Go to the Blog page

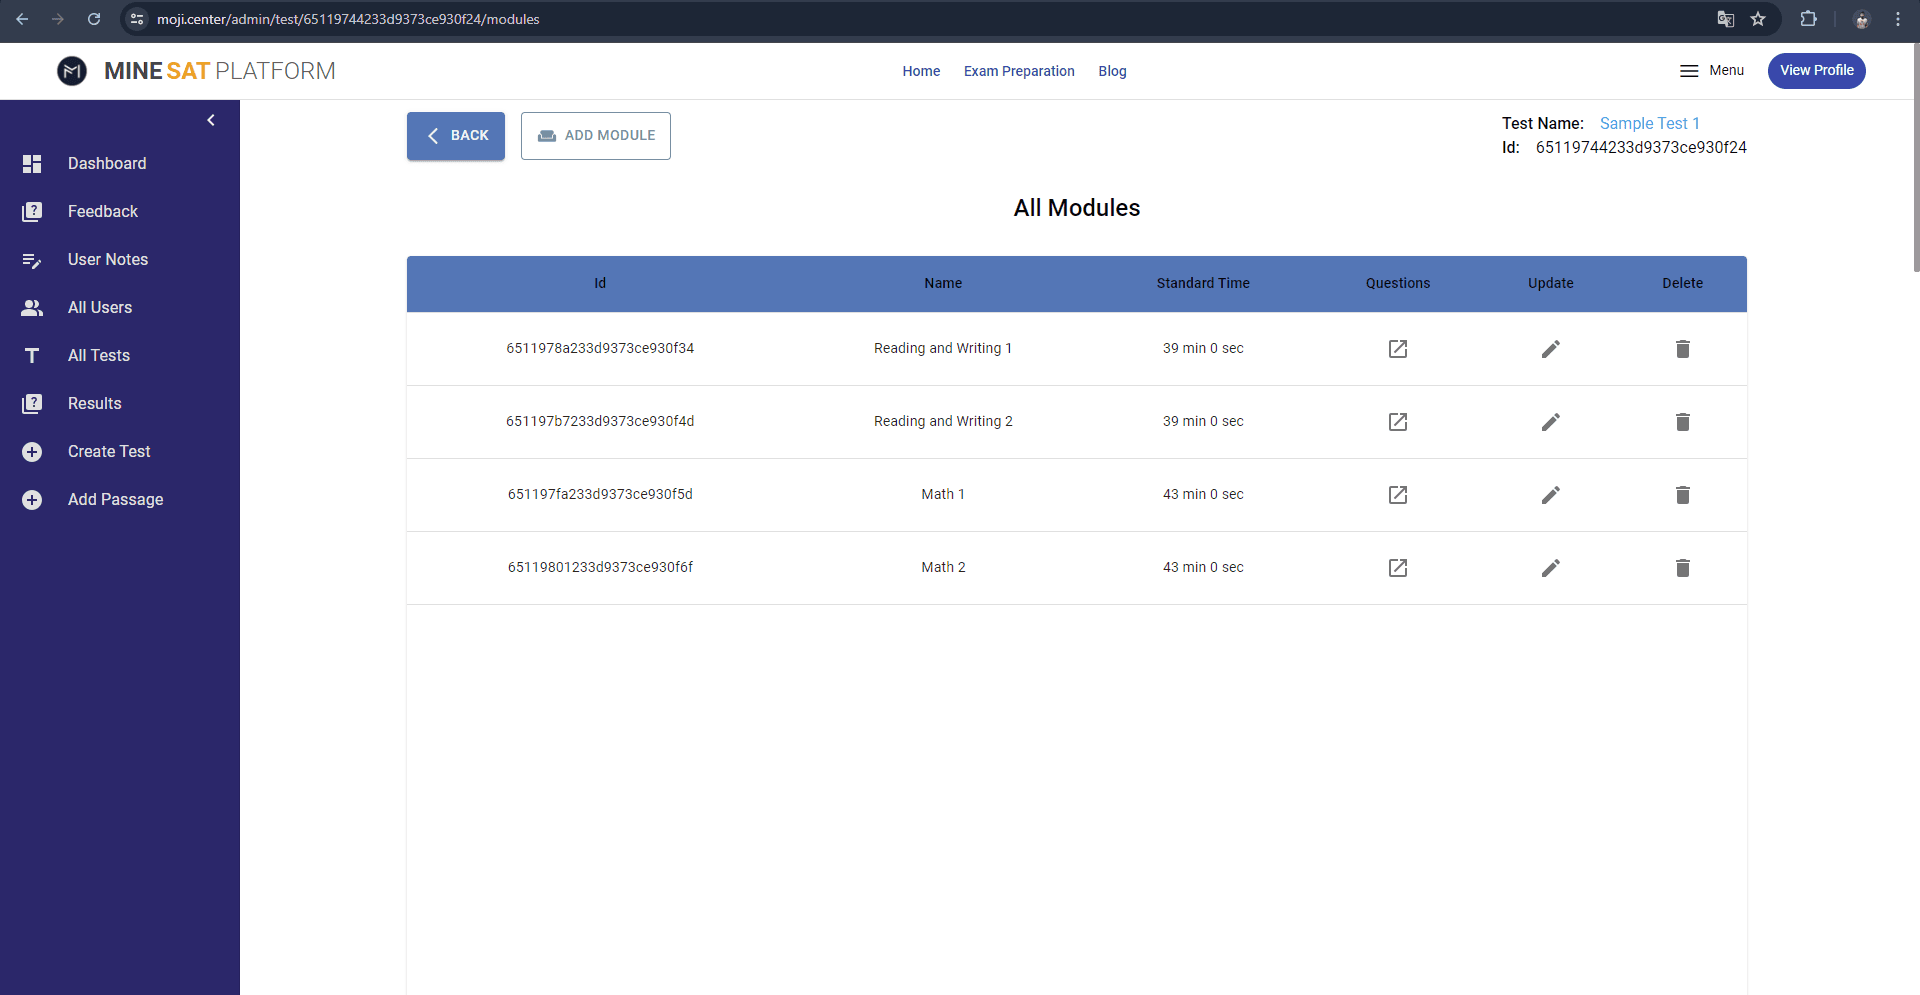1112,70
